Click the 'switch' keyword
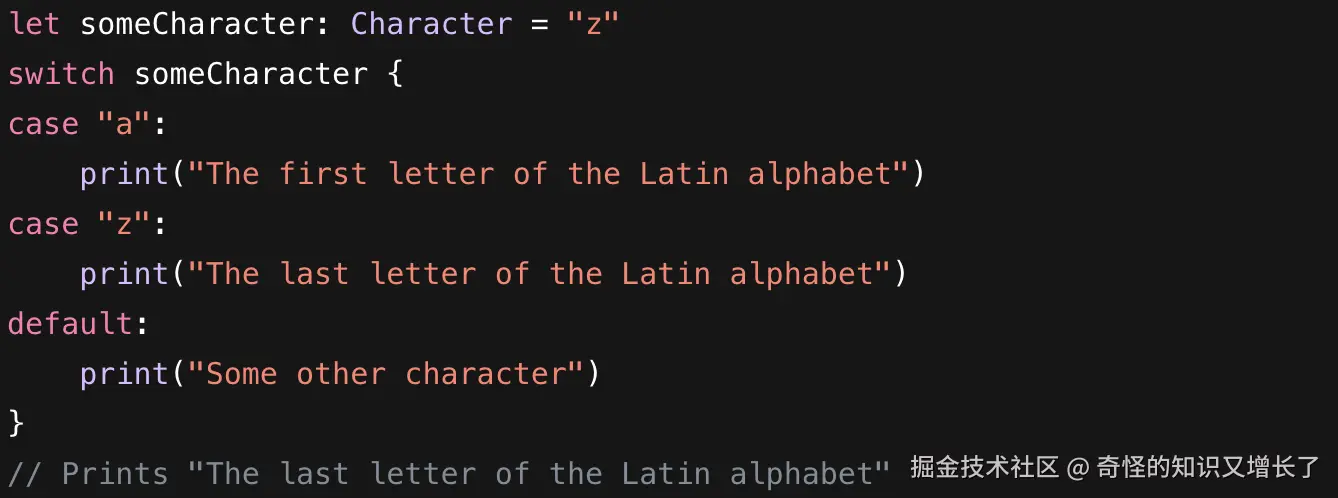 pos(62,74)
